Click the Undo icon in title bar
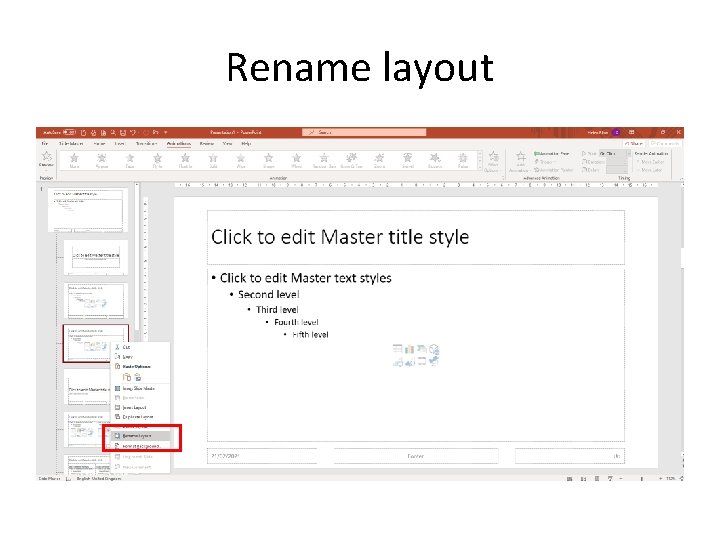720x540 pixels. pos(133,133)
